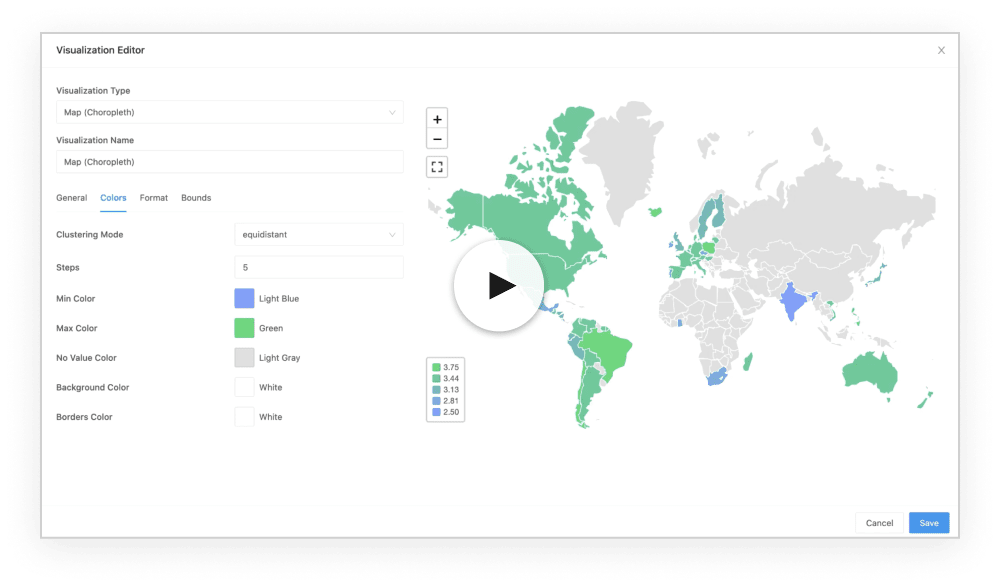Focus the Steps input field

(x=318, y=268)
